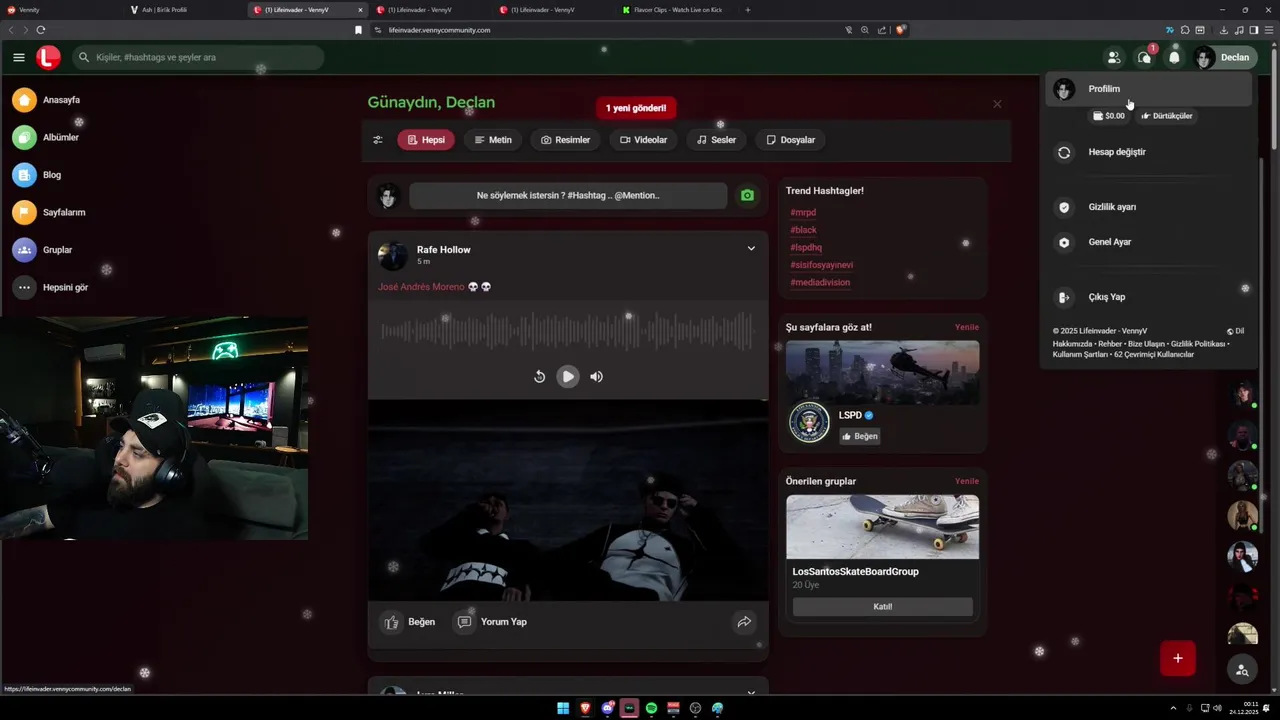
Task: Rewind the audio clip
Action: 539,377
